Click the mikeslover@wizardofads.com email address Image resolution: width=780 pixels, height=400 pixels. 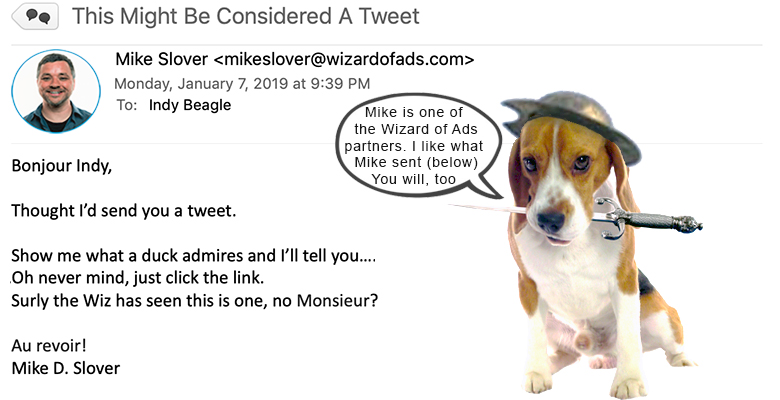coord(344,59)
